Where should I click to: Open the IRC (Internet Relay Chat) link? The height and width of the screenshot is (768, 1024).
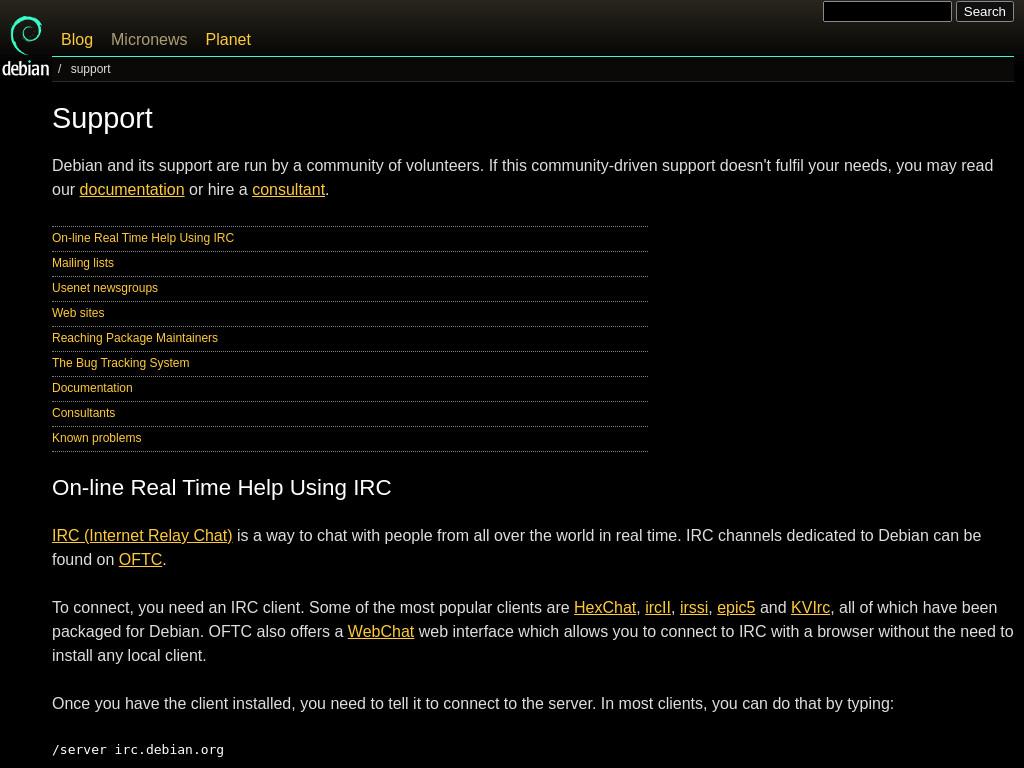click(142, 536)
